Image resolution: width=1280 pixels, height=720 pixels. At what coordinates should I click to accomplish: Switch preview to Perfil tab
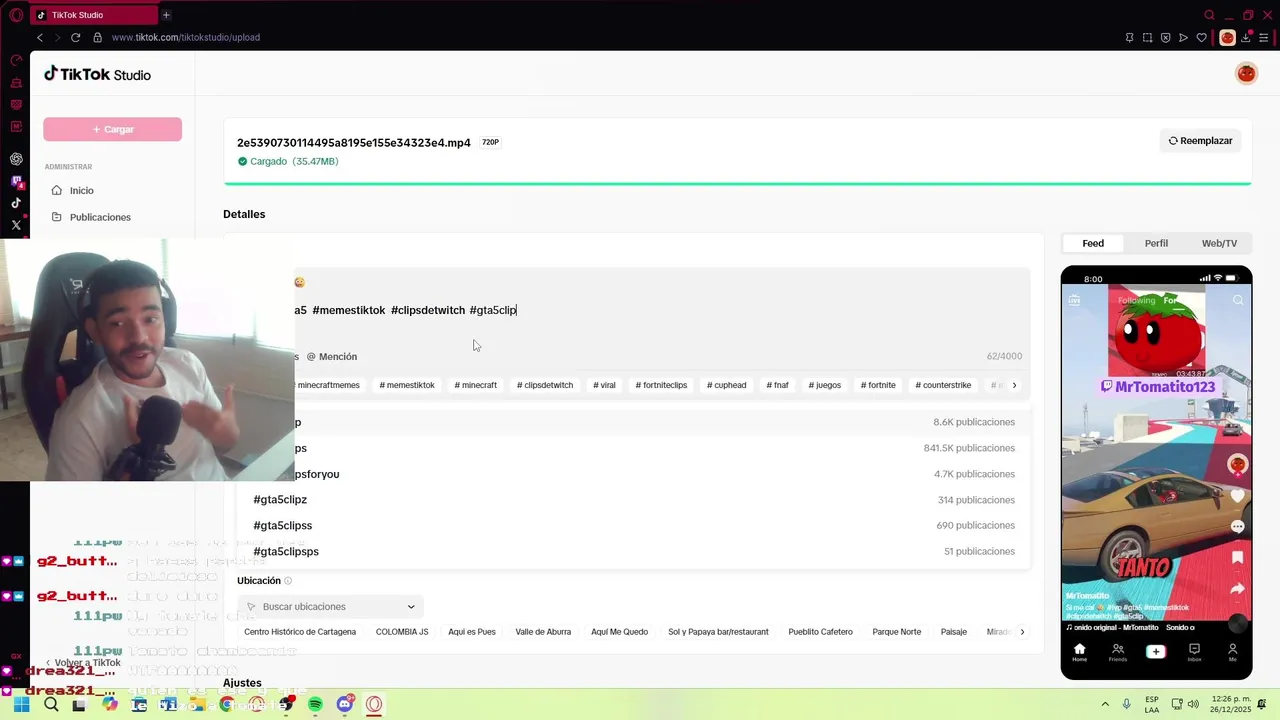pyautogui.click(x=1156, y=243)
